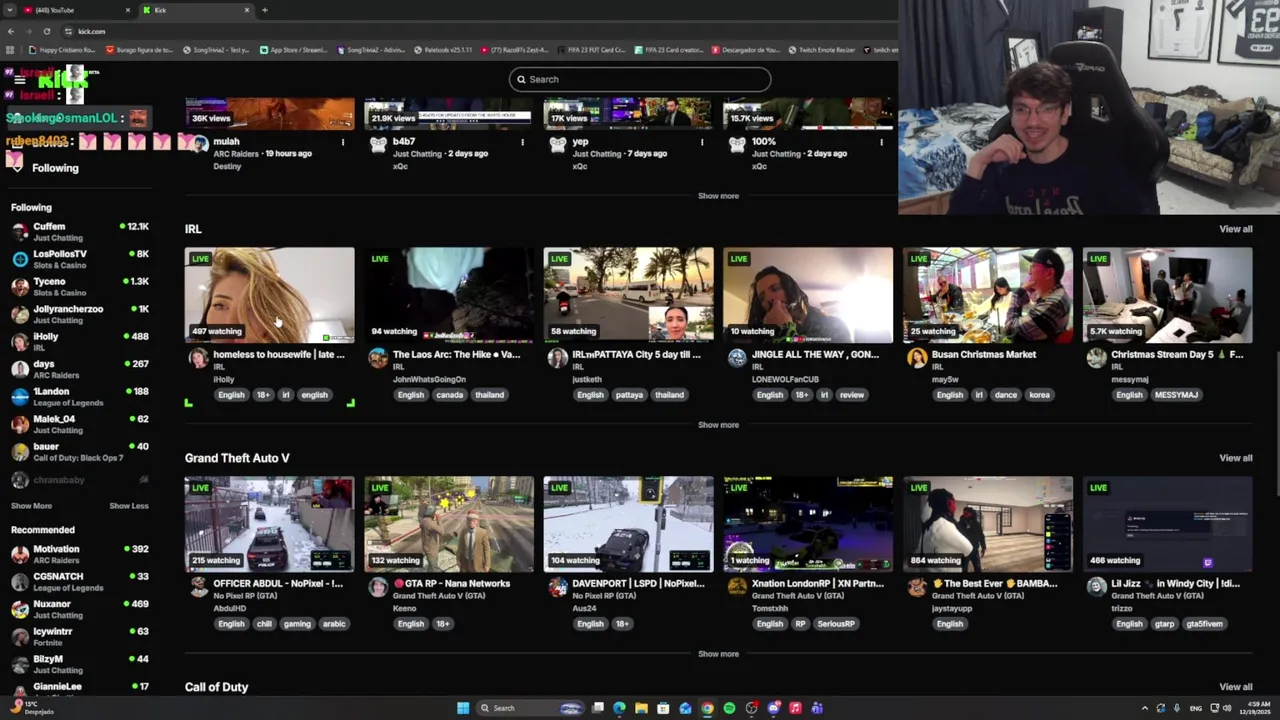Open iHolly avatar in Following list
Viewport: 1280px width, 720px height.
(x=20, y=342)
